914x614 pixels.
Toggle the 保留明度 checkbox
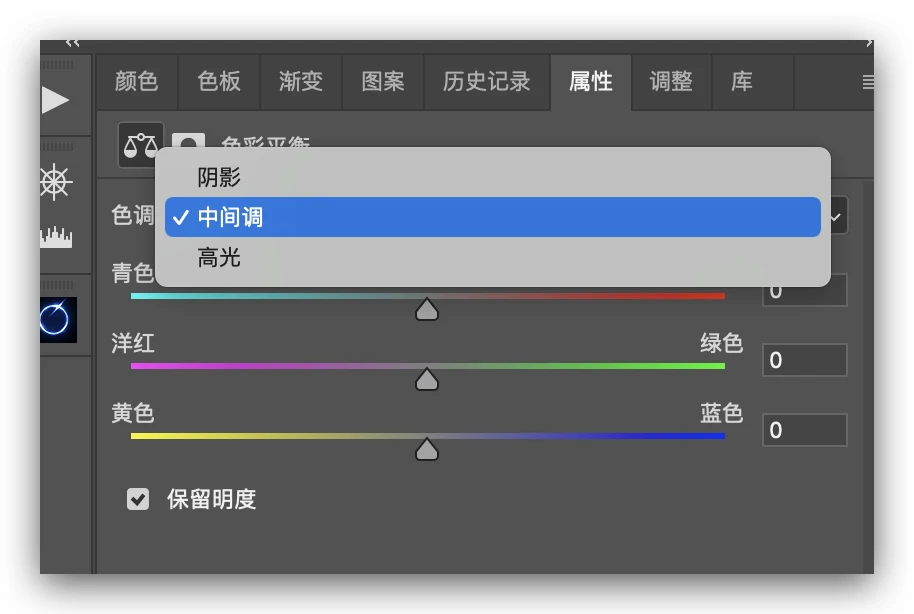pos(138,499)
